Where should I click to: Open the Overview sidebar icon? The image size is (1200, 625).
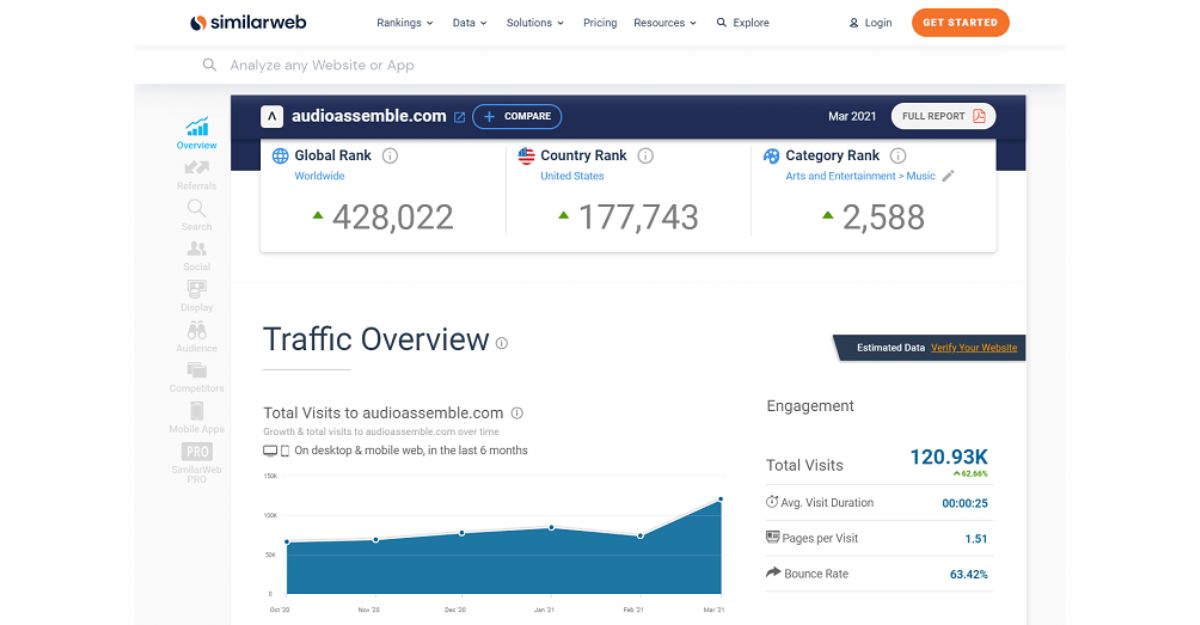197,127
